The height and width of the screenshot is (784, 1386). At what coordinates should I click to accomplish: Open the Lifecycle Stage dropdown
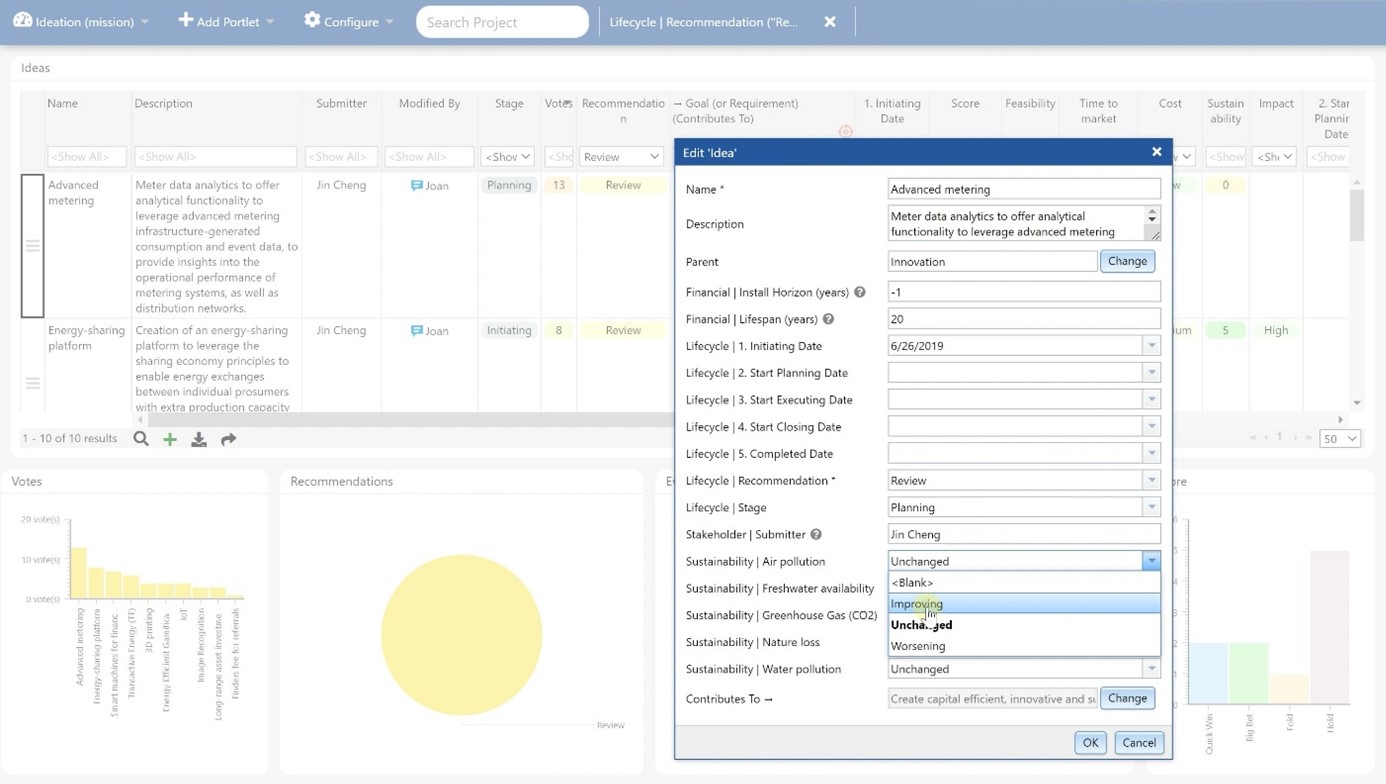click(1151, 507)
